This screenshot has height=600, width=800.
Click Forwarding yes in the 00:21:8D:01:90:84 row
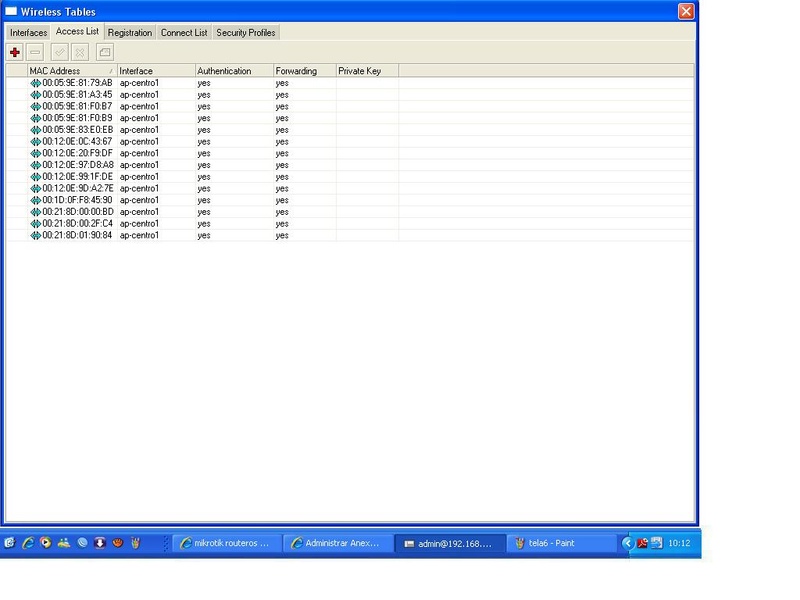(x=282, y=236)
